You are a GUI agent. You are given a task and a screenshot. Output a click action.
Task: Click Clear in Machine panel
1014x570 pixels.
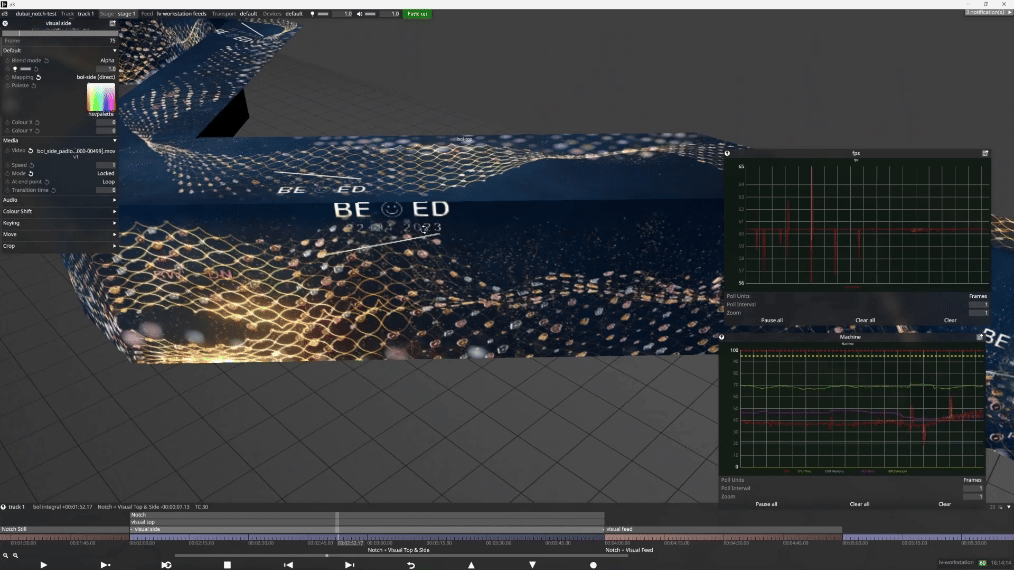pyautogui.click(x=944, y=504)
